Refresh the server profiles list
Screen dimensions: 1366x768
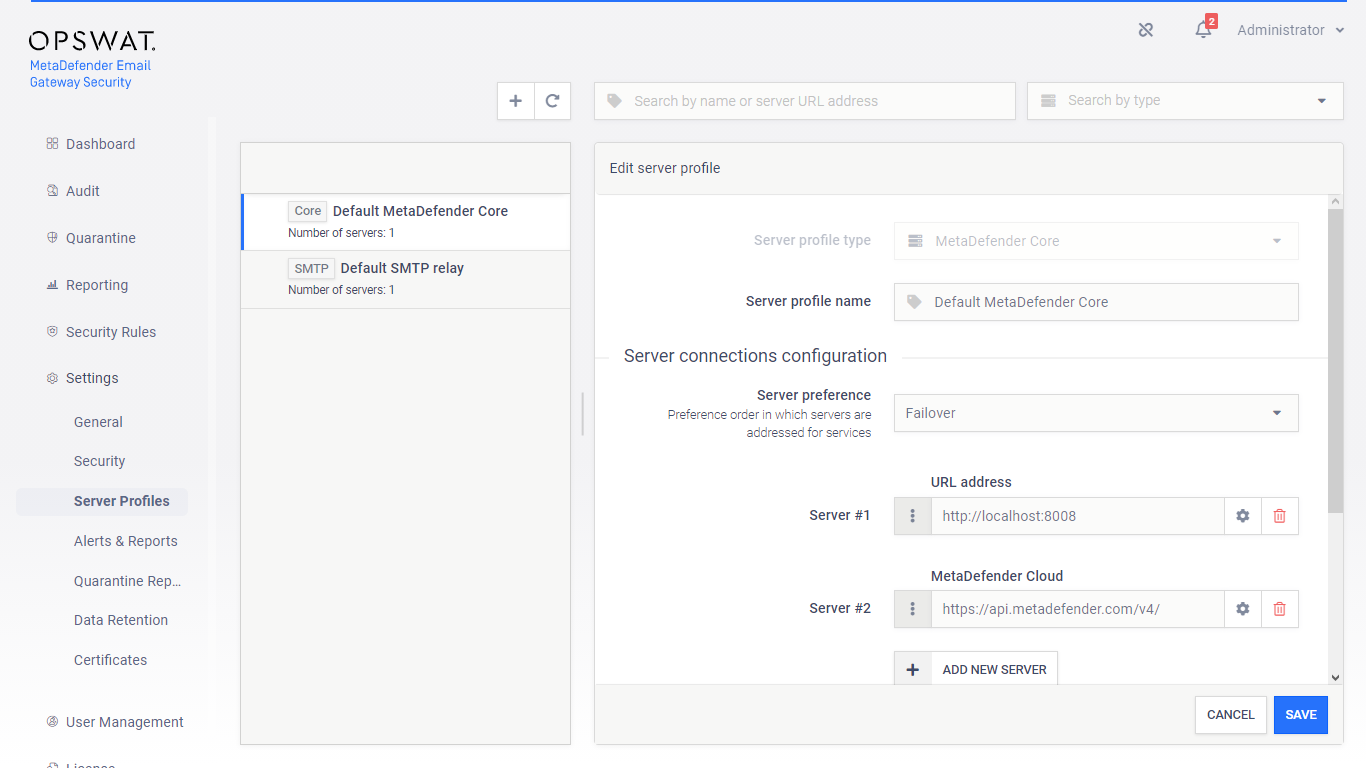tap(552, 101)
